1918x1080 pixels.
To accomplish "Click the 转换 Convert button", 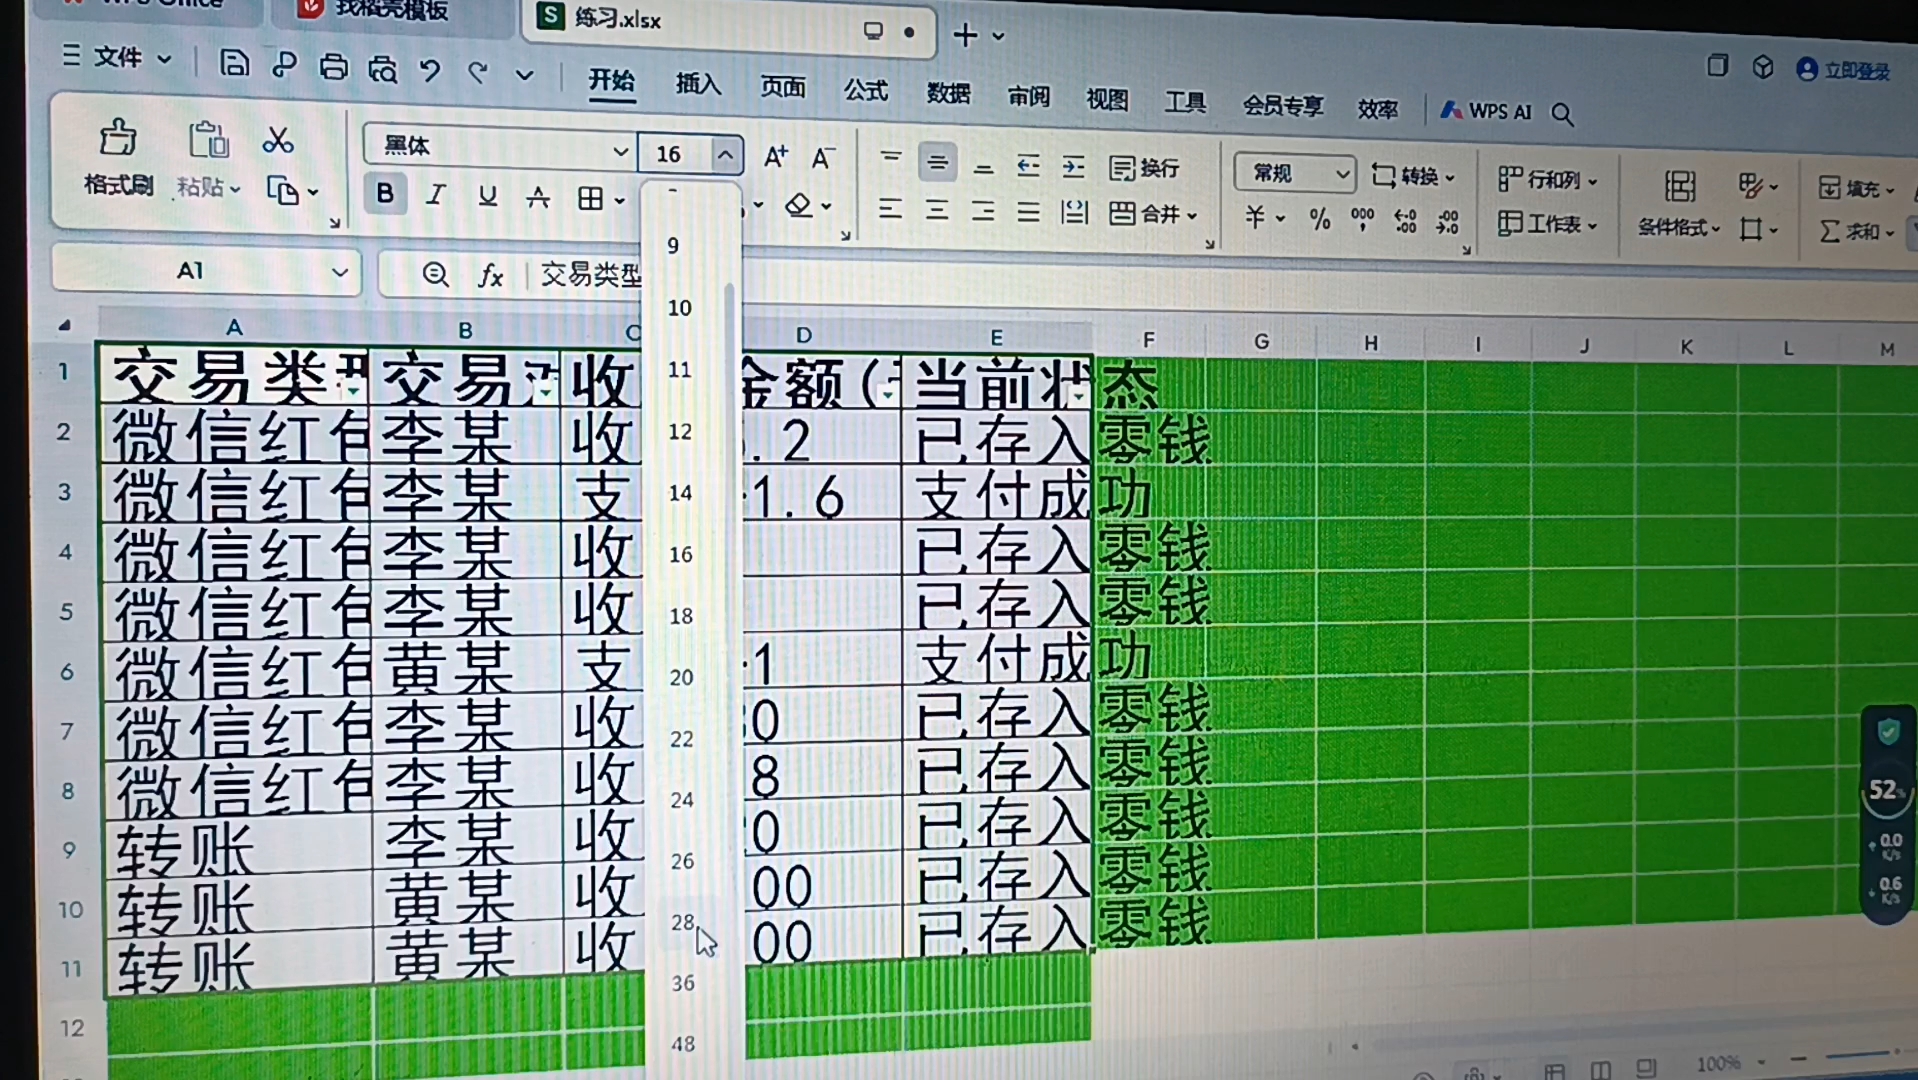I will pos(1412,176).
